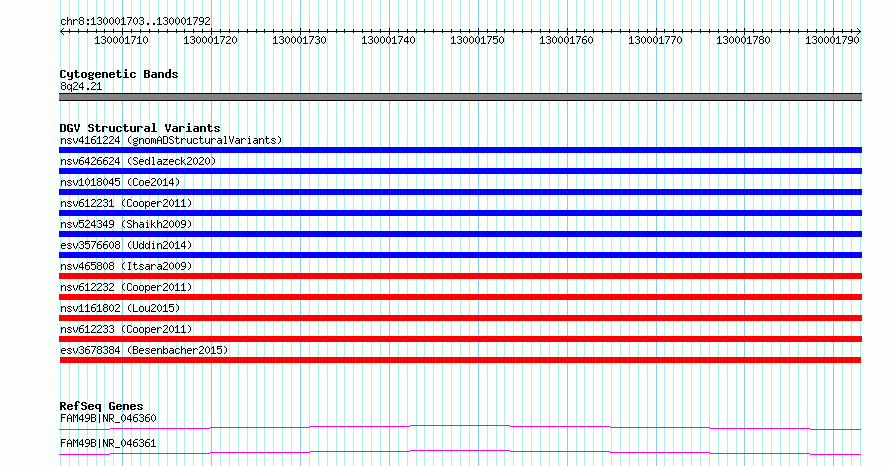Viewport: 890px width, 466px height.
Task: Click the red bar beneath nsv612233
Action: [x=460, y=339]
